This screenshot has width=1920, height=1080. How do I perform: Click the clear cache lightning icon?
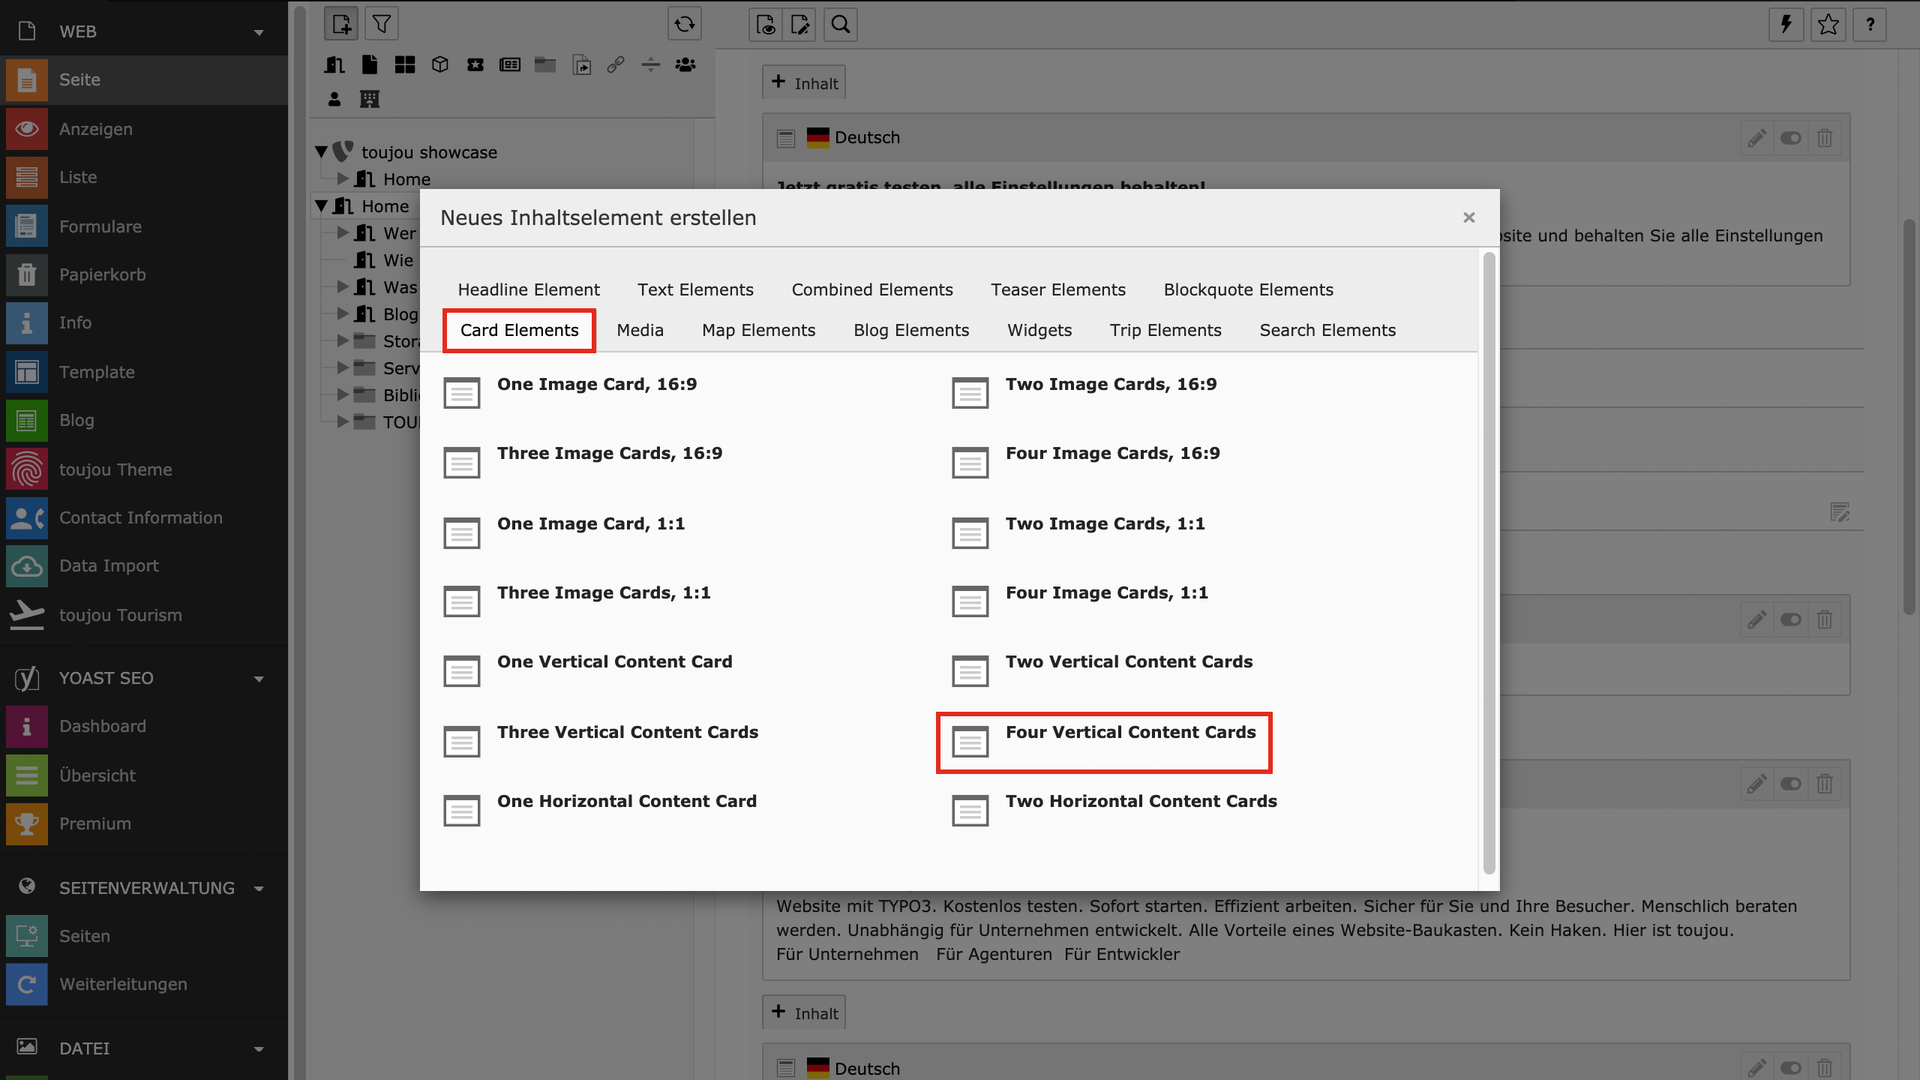click(x=1786, y=24)
